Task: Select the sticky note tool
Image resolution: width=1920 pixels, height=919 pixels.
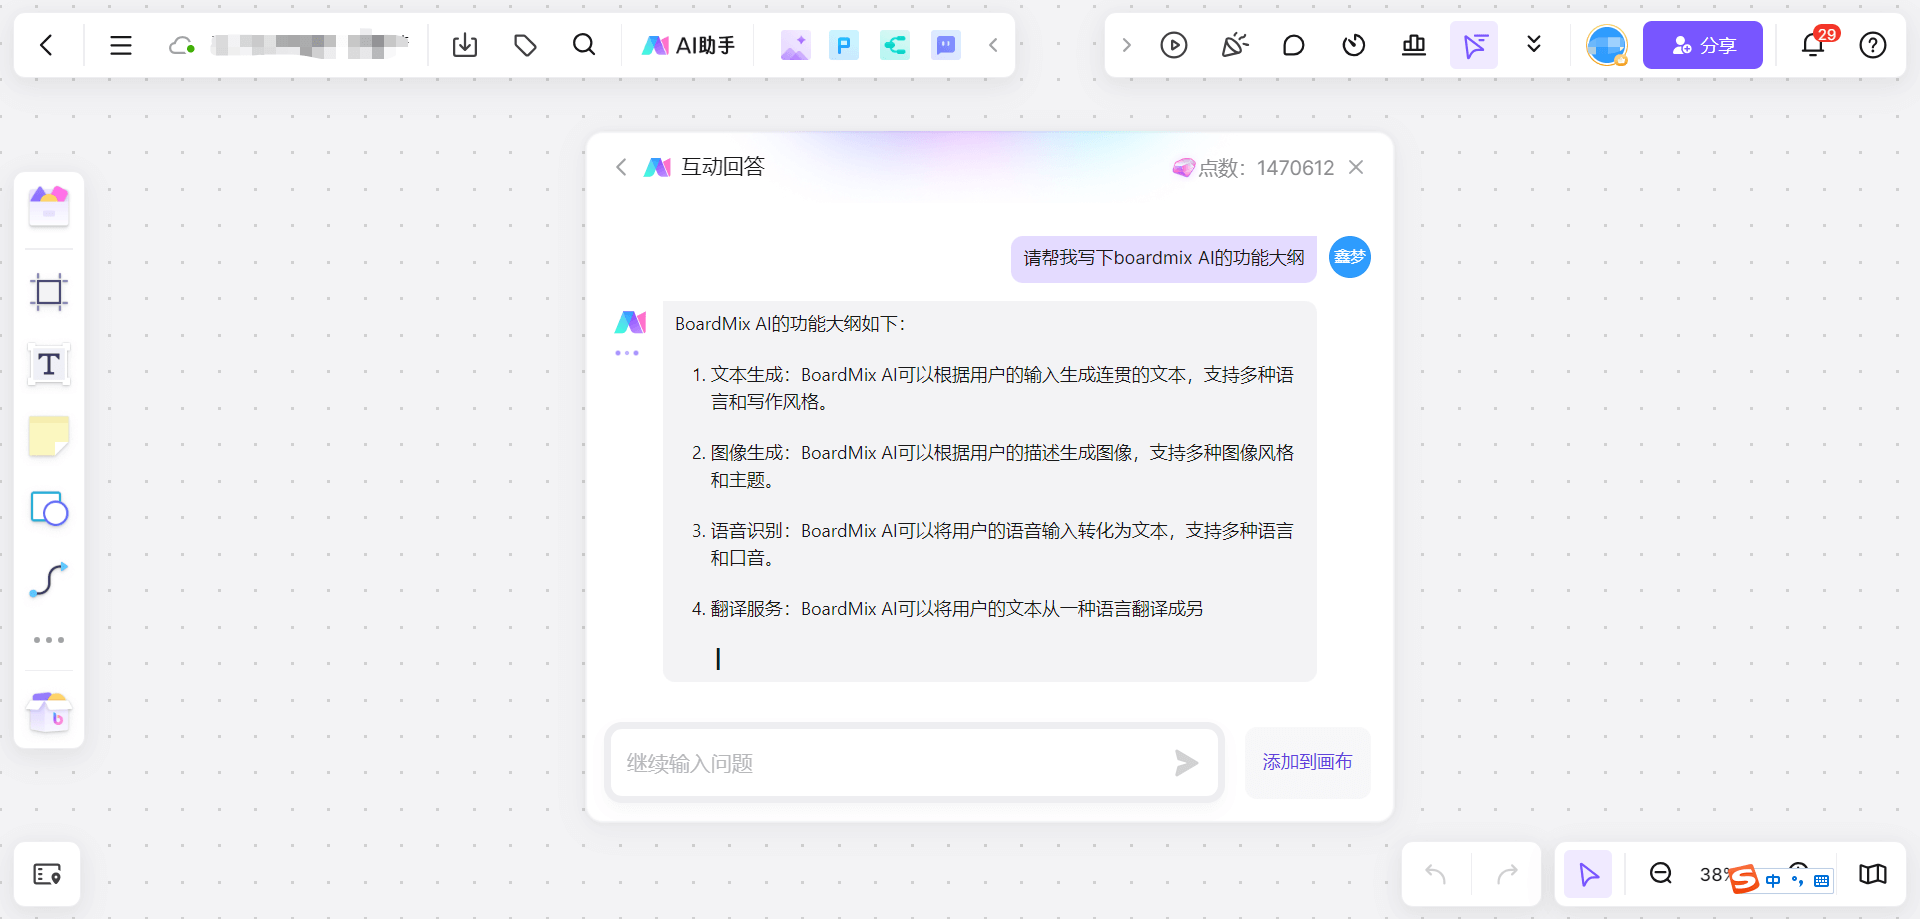Action: click(x=49, y=437)
